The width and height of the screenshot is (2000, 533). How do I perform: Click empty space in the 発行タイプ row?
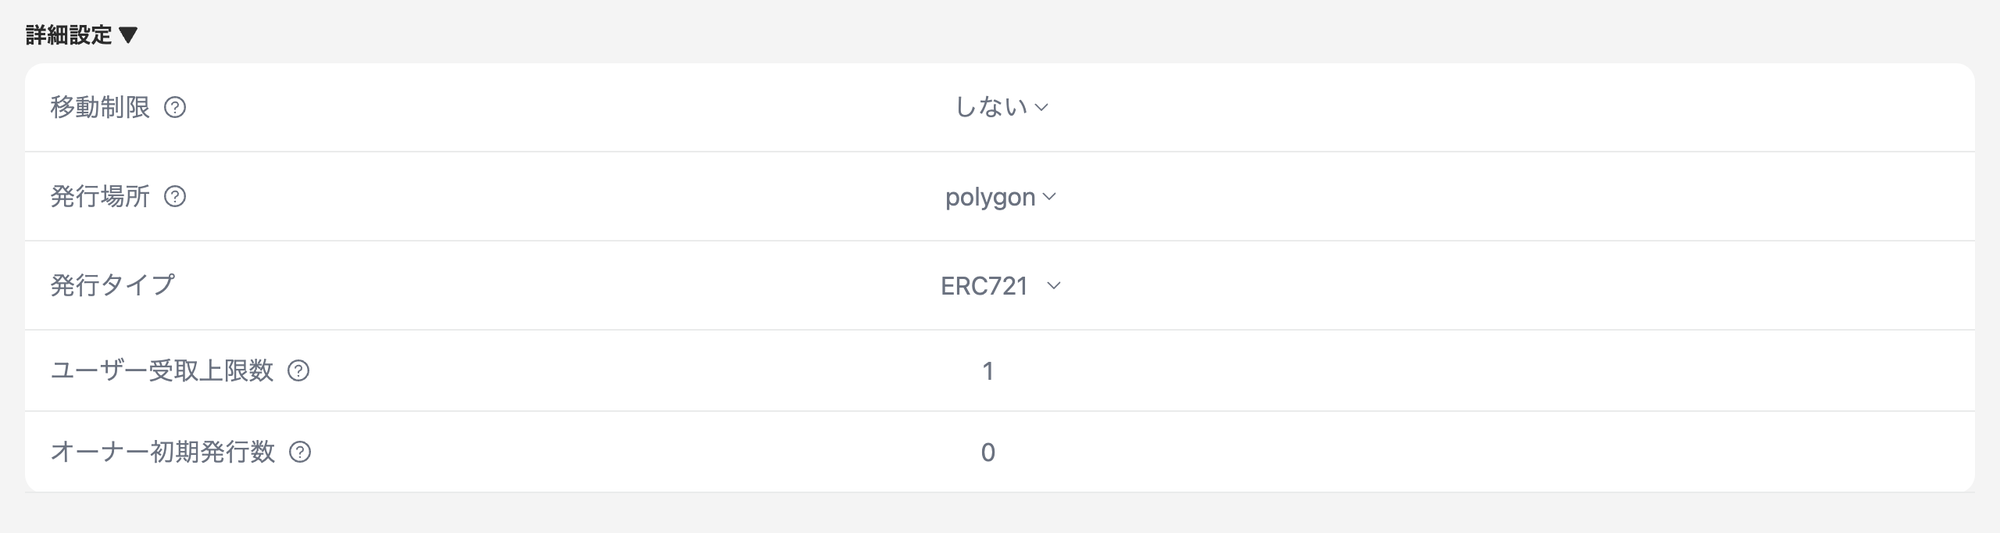tap(1500, 285)
